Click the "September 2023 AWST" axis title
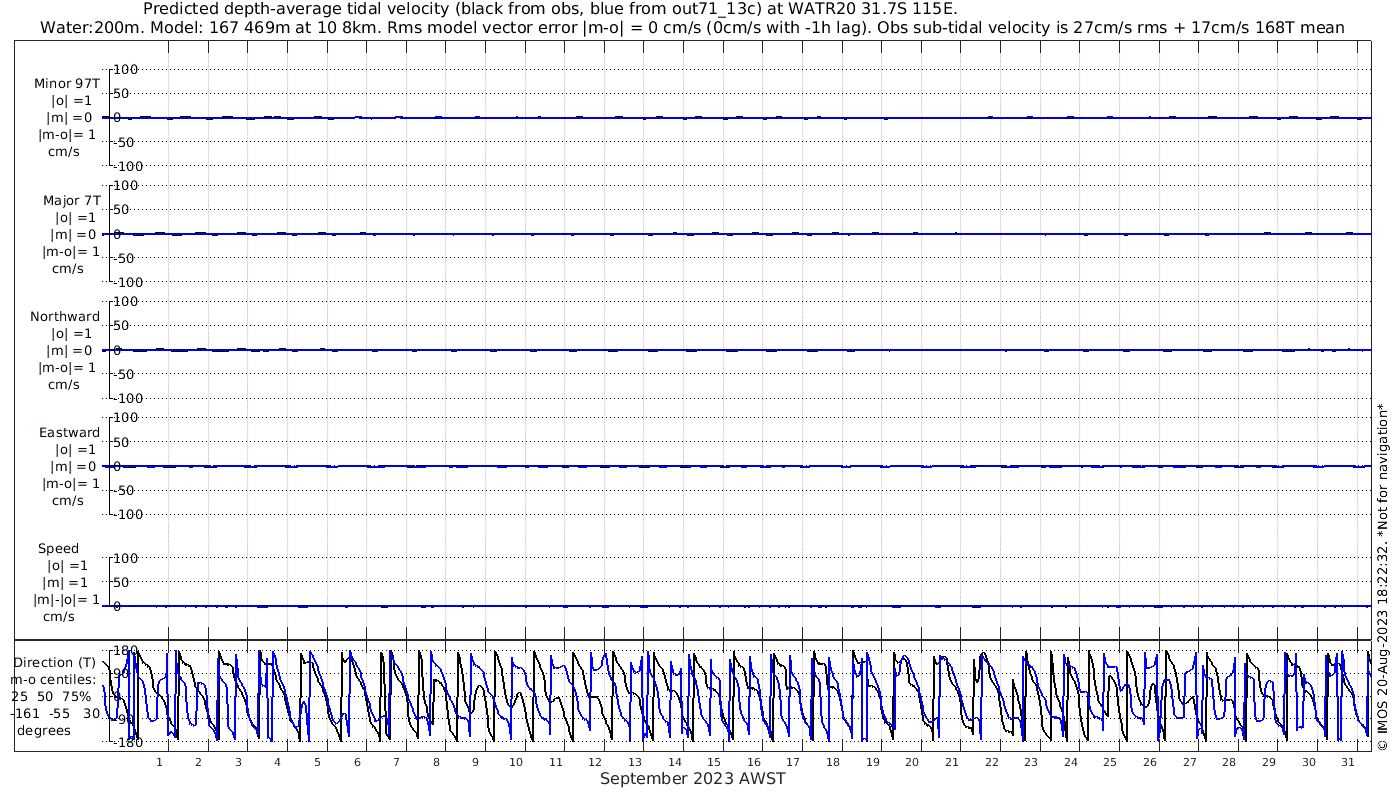This screenshot has width=1400, height=800. click(692, 779)
